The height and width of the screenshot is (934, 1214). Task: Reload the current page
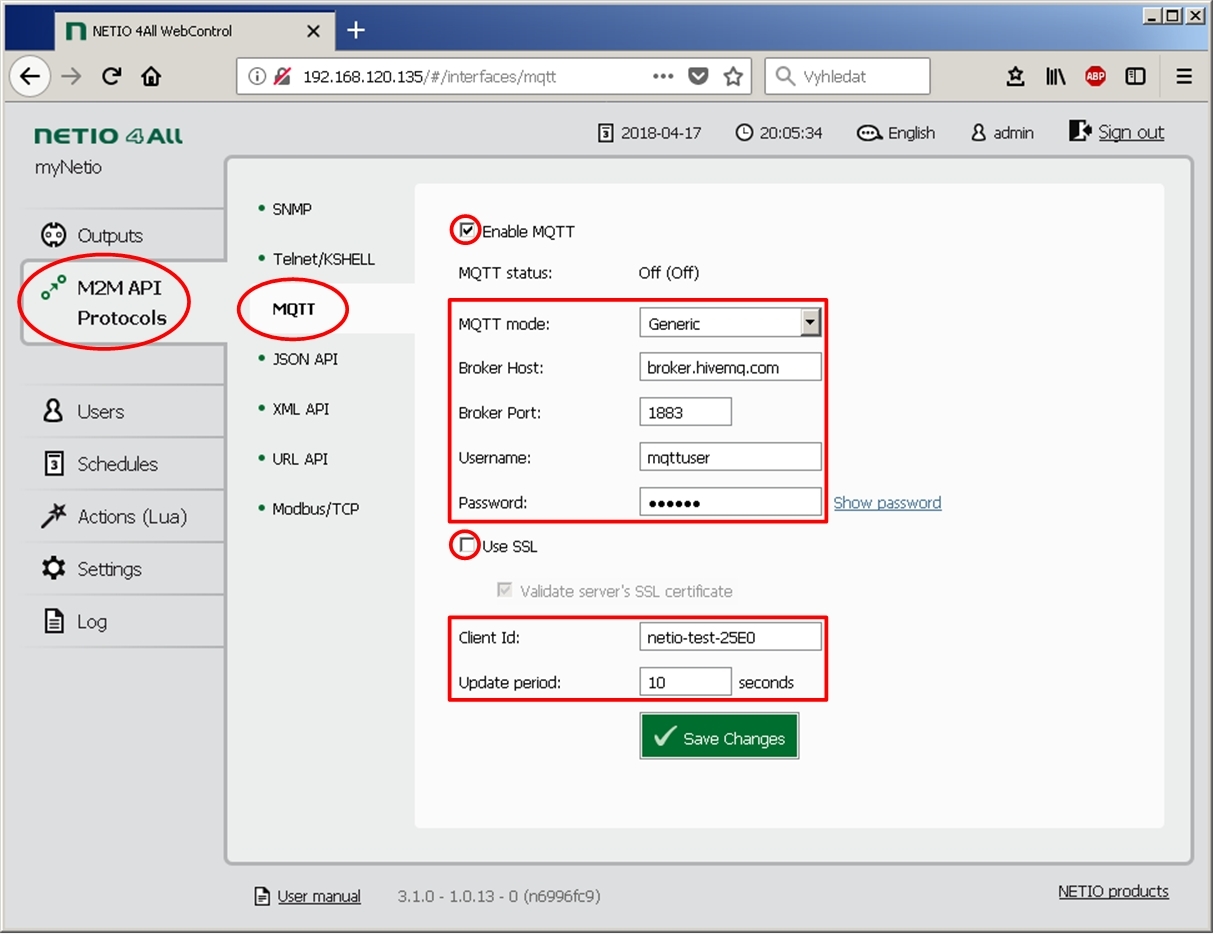point(111,76)
